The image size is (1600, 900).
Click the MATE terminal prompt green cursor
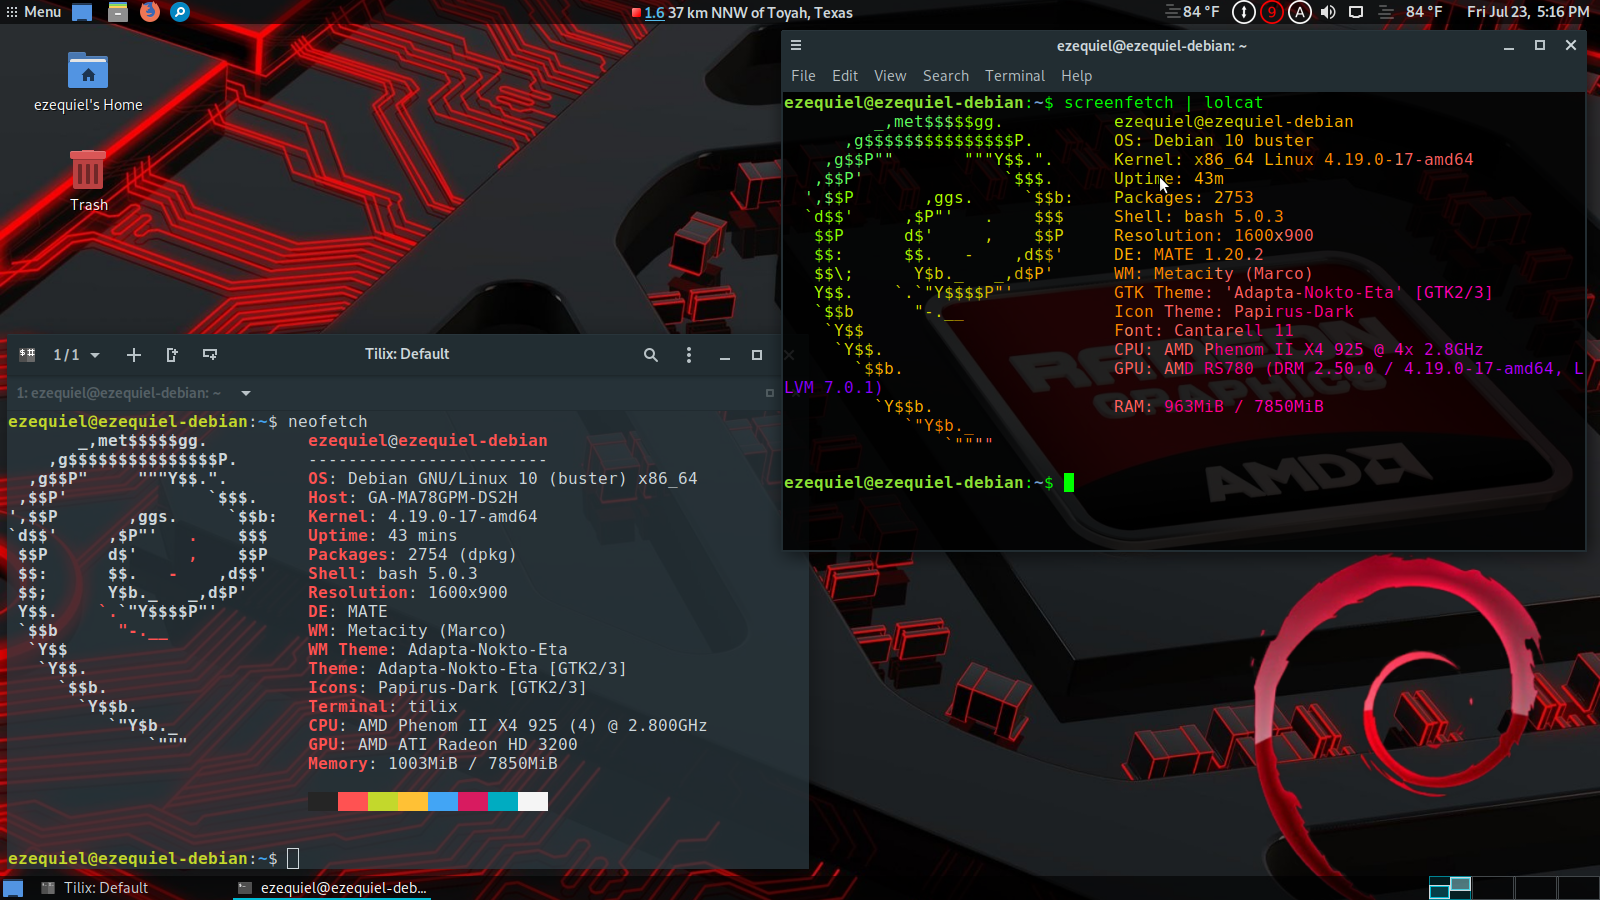click(1069, 483)
